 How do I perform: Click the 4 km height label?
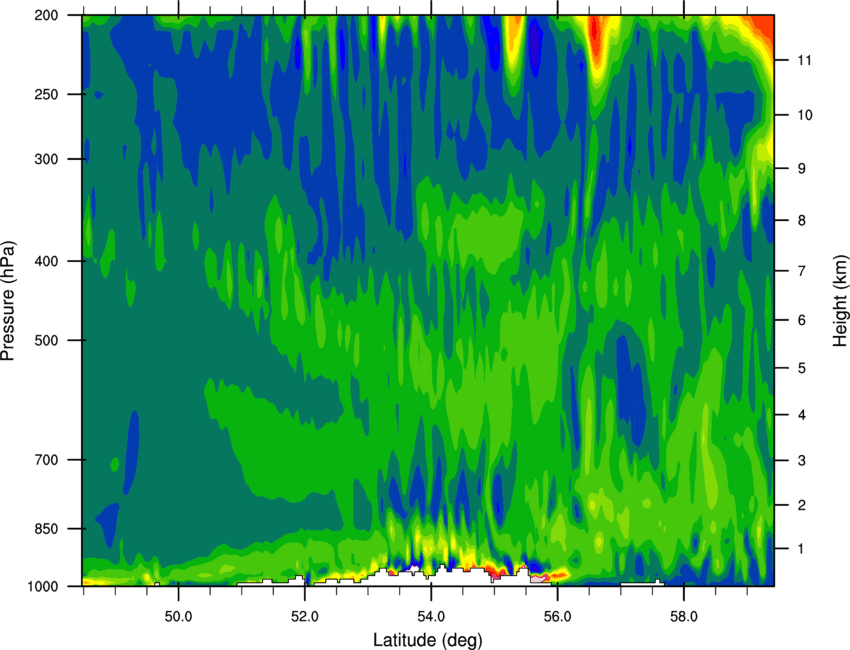[801, 415]
